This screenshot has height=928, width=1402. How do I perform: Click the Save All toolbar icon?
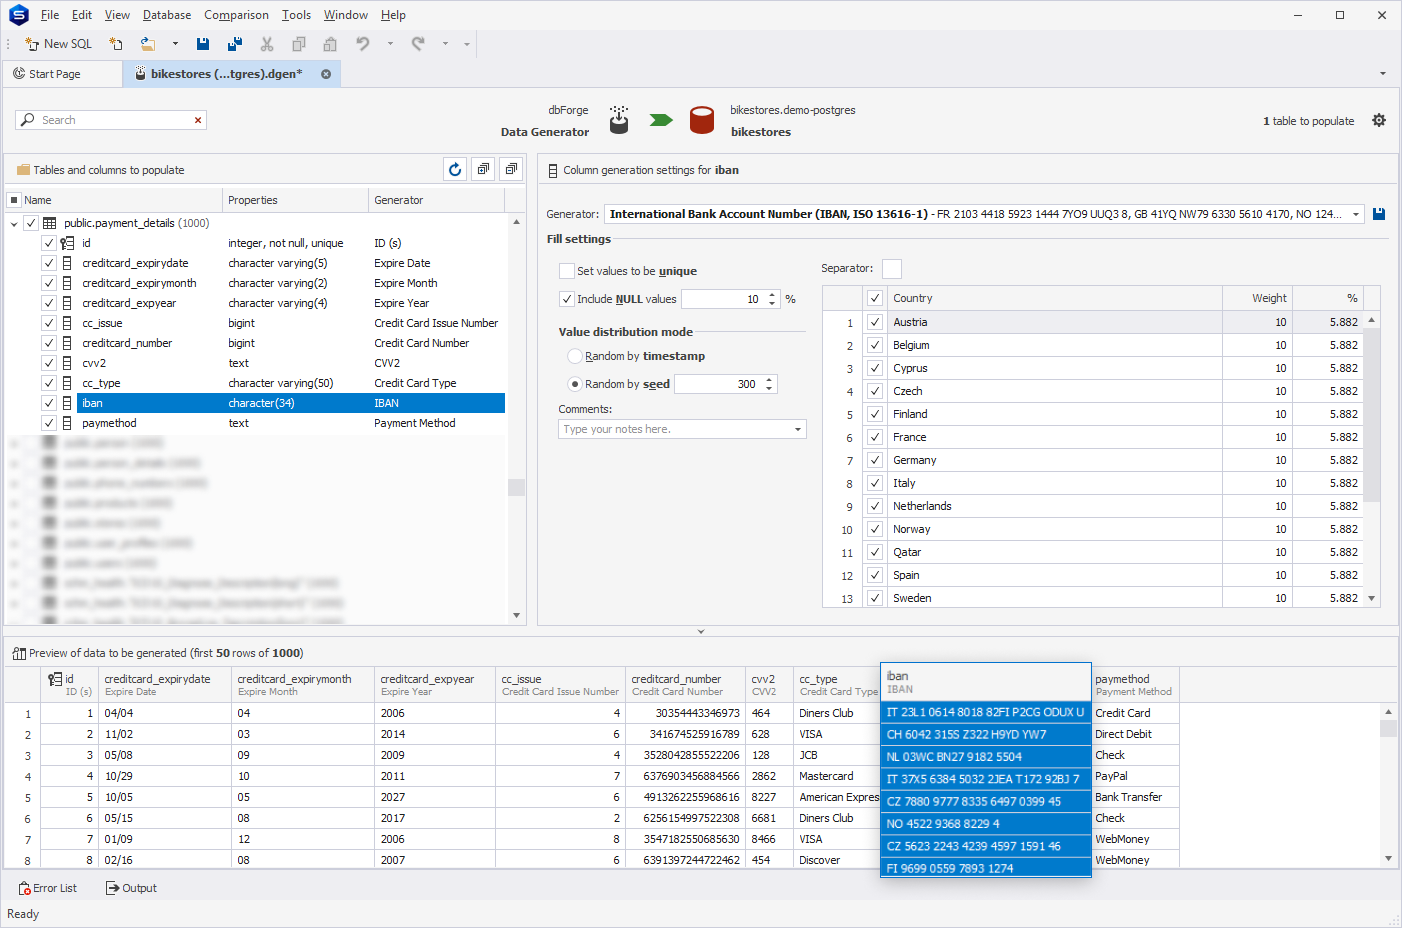point(235,44)
